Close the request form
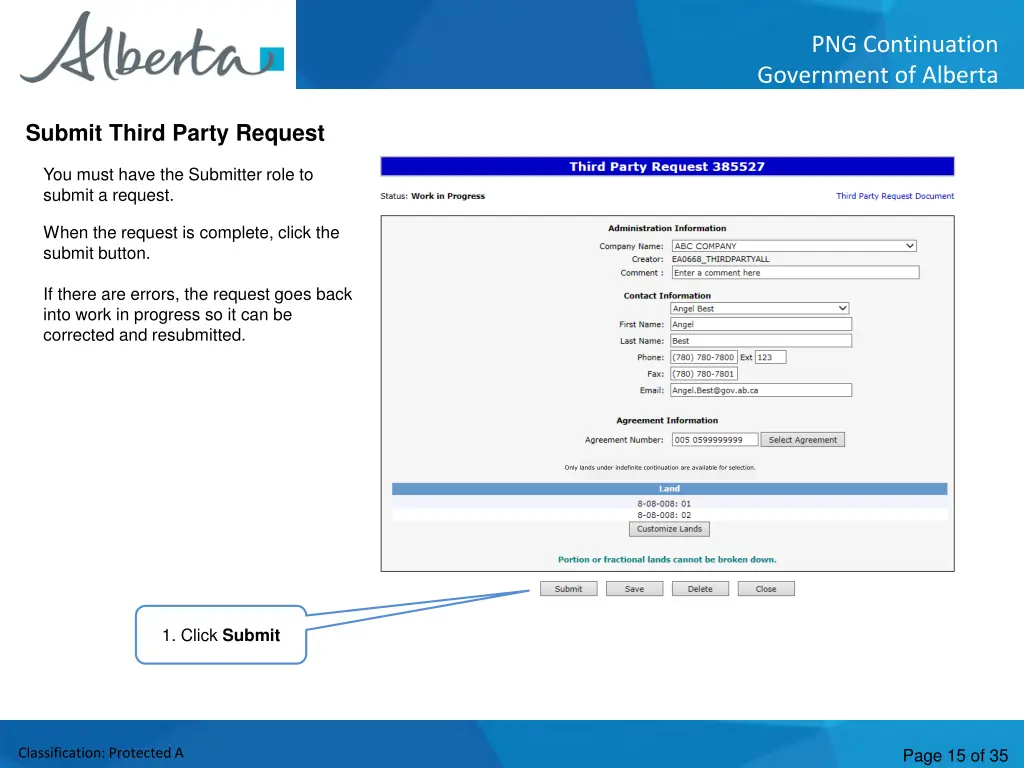The height and width of the screenshot is (768, 1024). [765, 589]
